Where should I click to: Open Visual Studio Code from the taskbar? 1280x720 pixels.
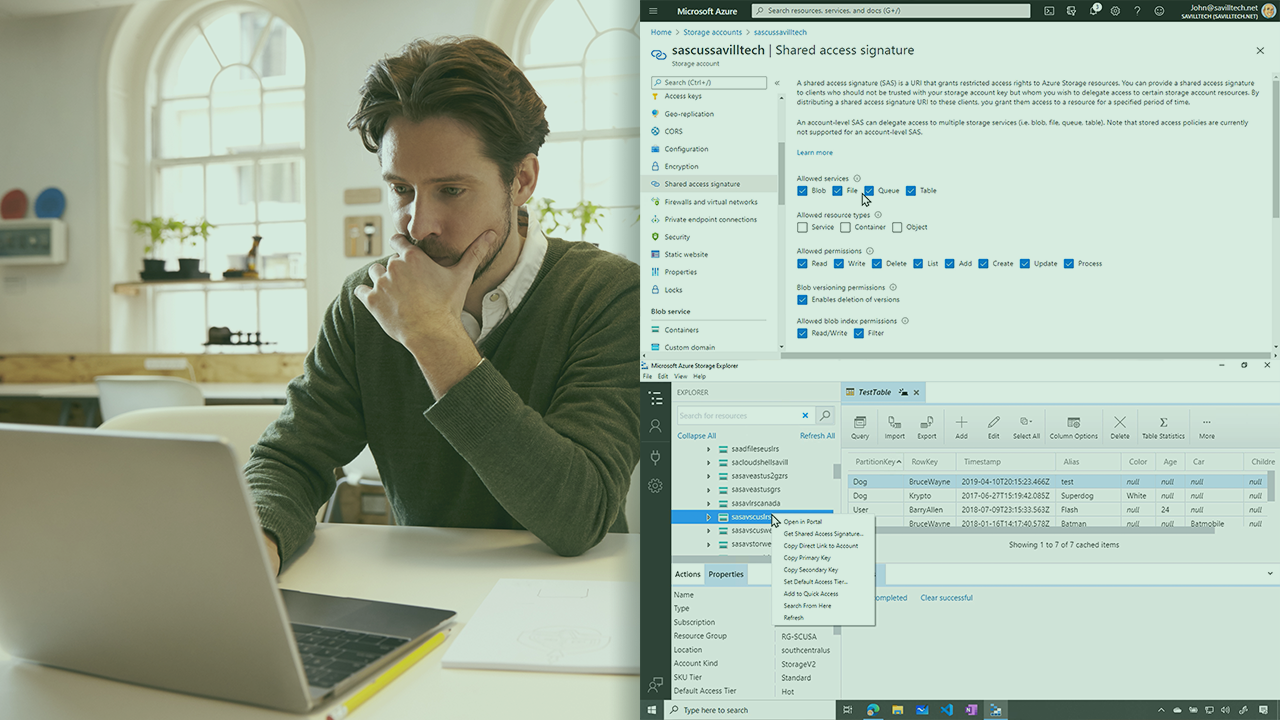coord(946,710)
